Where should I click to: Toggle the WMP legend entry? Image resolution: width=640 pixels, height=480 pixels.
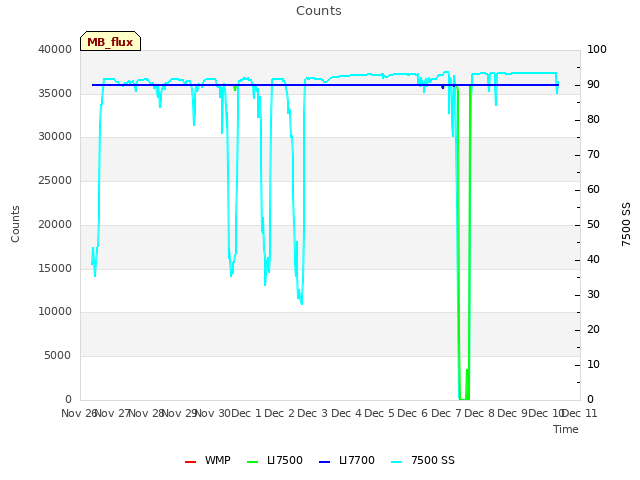click(x=208, y=460)
